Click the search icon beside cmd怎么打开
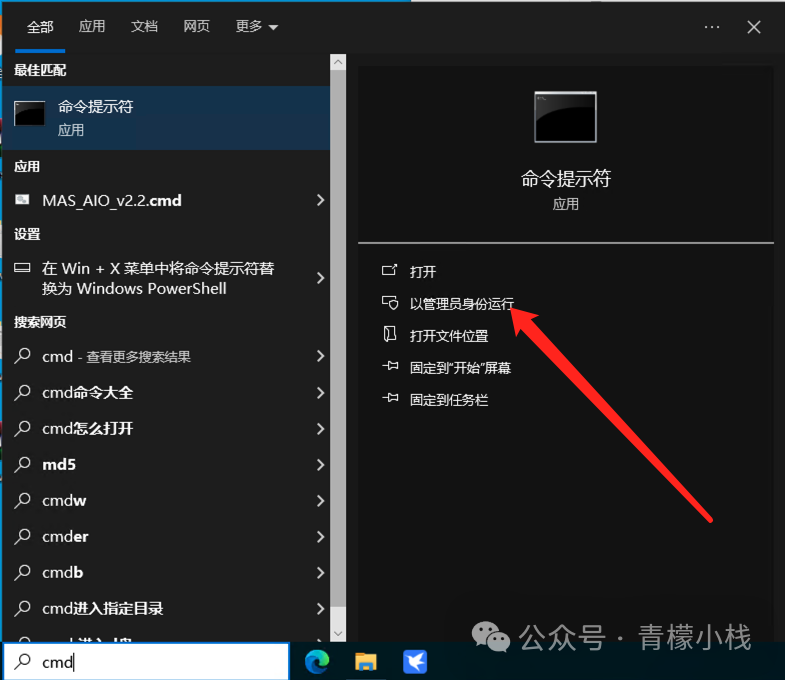The image size is (785, 680). click(x=22, y=428)
